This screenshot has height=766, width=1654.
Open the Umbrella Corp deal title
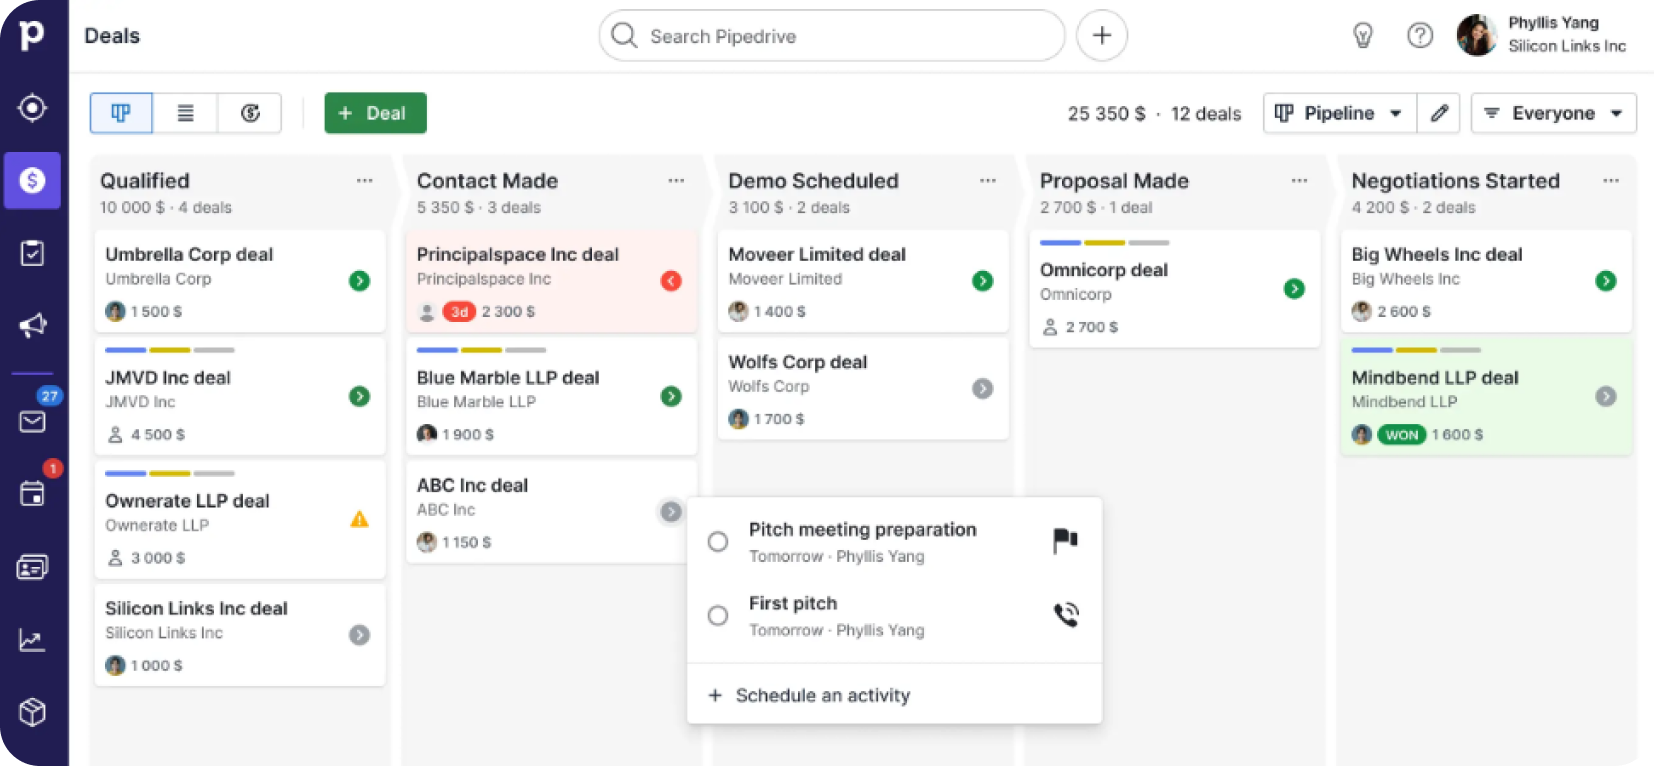coord(189,254)
